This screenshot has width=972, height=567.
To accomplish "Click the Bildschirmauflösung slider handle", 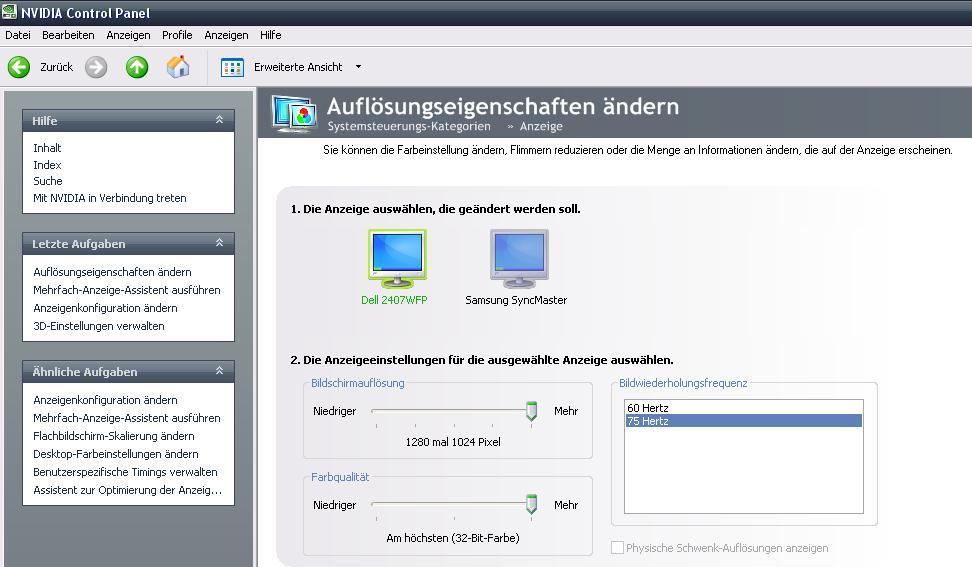I will click(x=531, y=411).
